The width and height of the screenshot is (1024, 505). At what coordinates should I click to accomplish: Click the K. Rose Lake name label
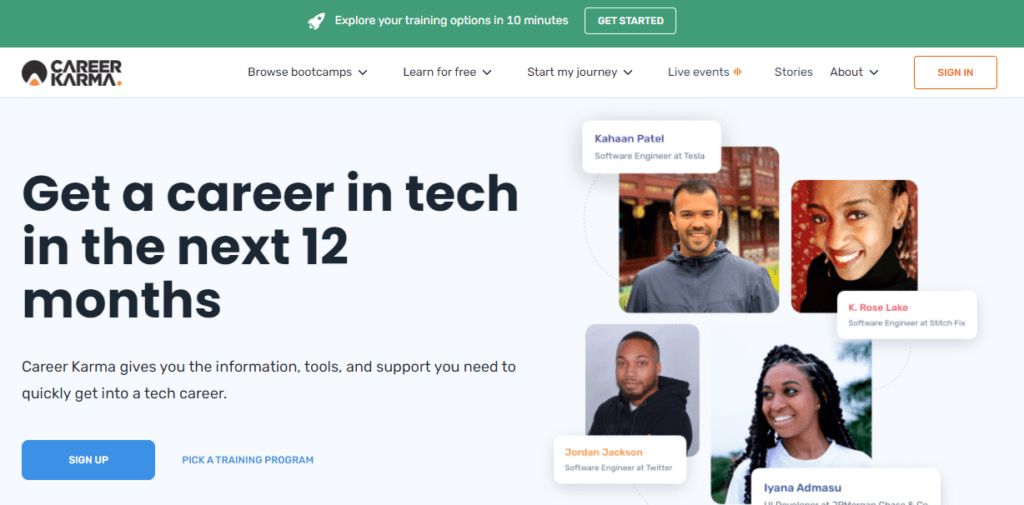click(878, 308)
